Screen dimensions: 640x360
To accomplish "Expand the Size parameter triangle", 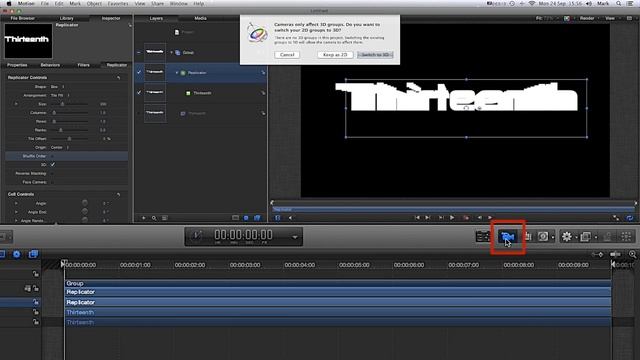I will point(16,104).
